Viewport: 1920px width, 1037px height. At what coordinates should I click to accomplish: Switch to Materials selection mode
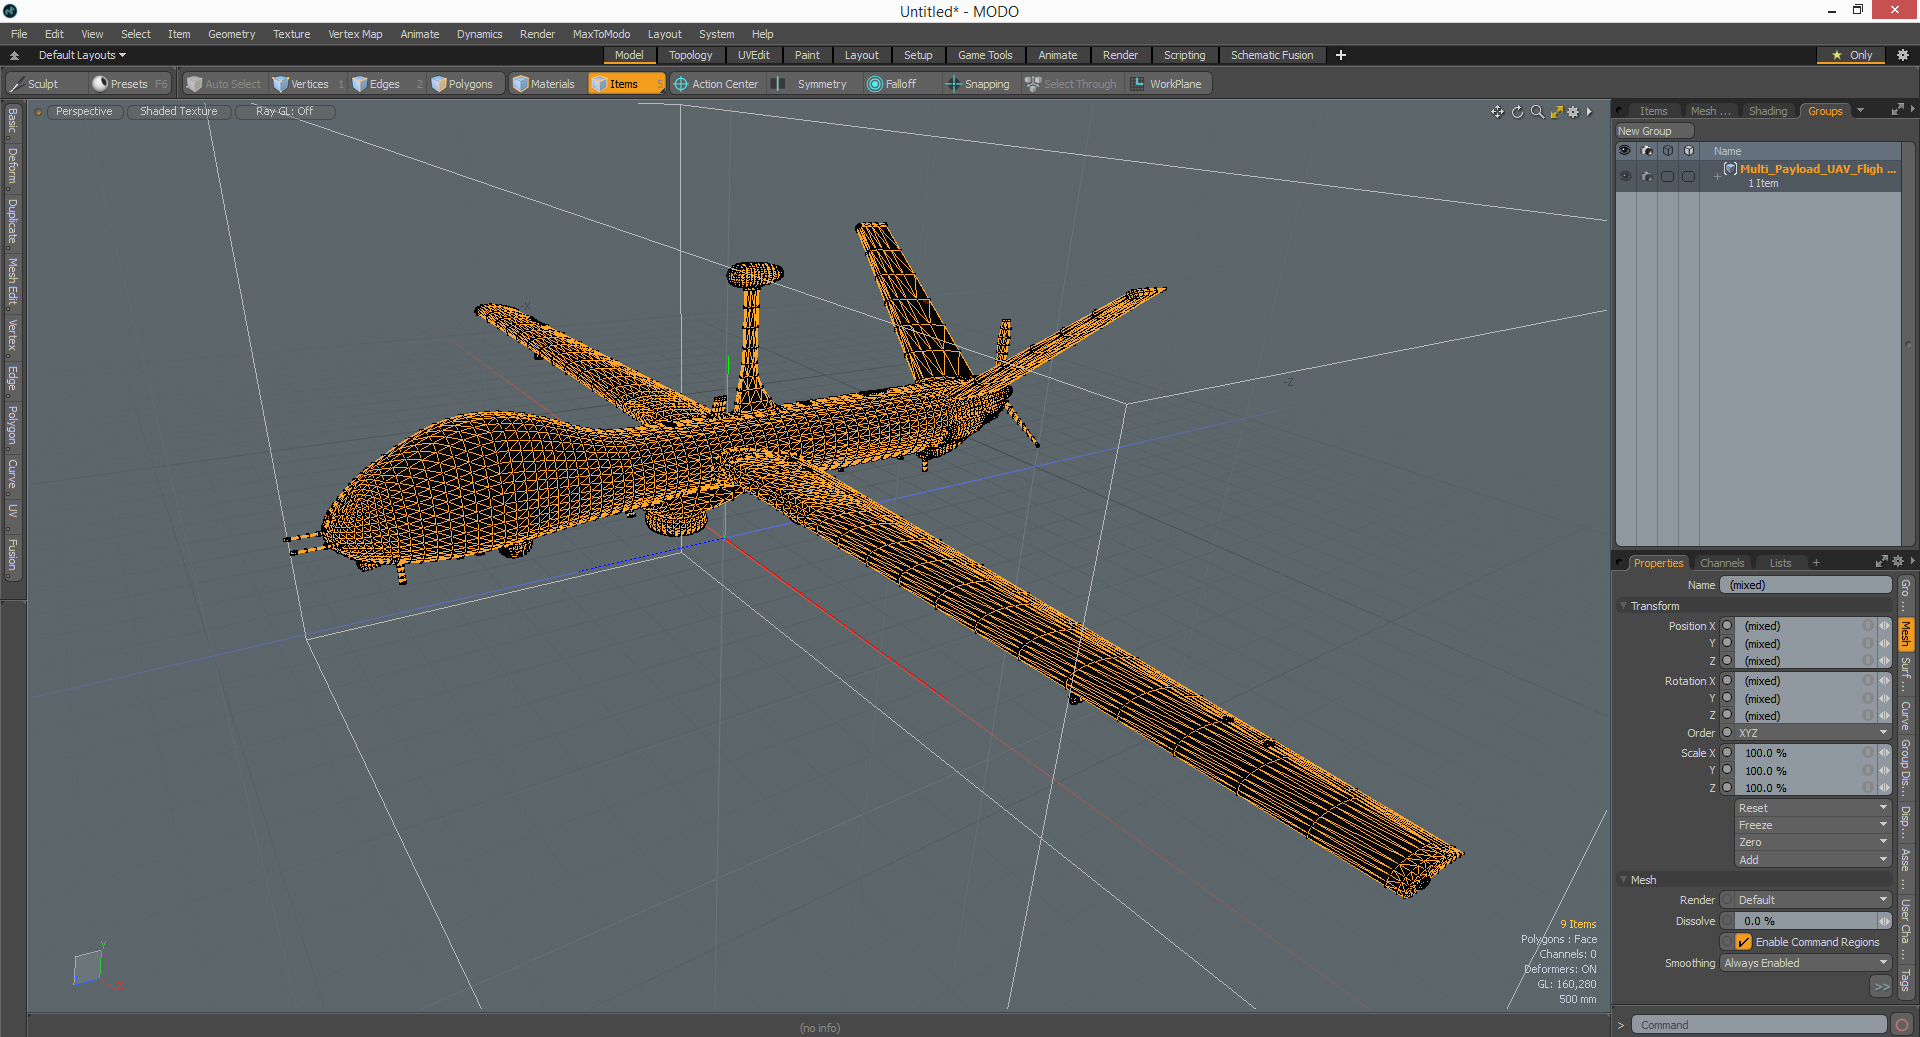coord(546,84)
